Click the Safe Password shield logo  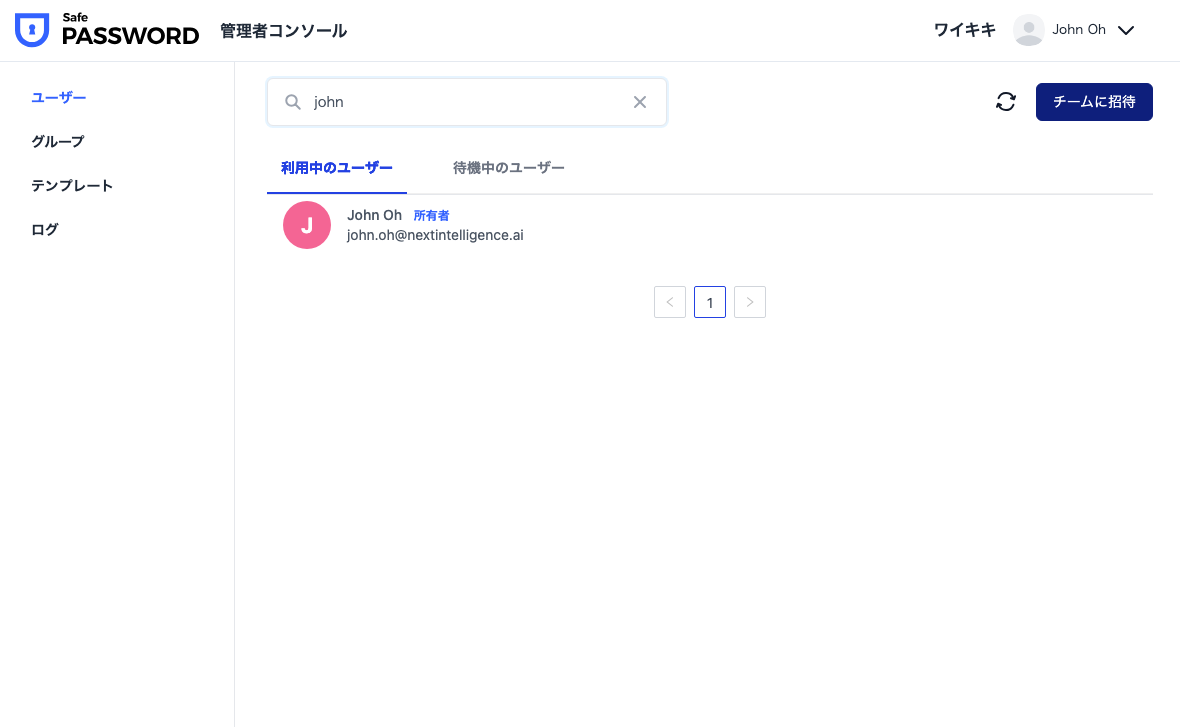tap(32, 30)
